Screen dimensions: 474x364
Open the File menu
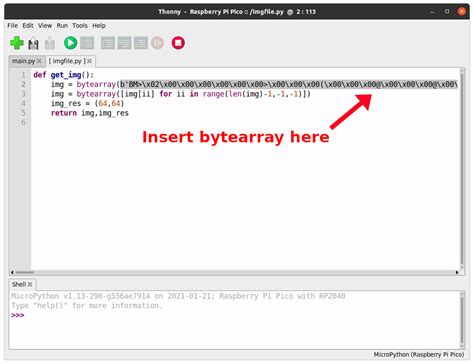13,26
